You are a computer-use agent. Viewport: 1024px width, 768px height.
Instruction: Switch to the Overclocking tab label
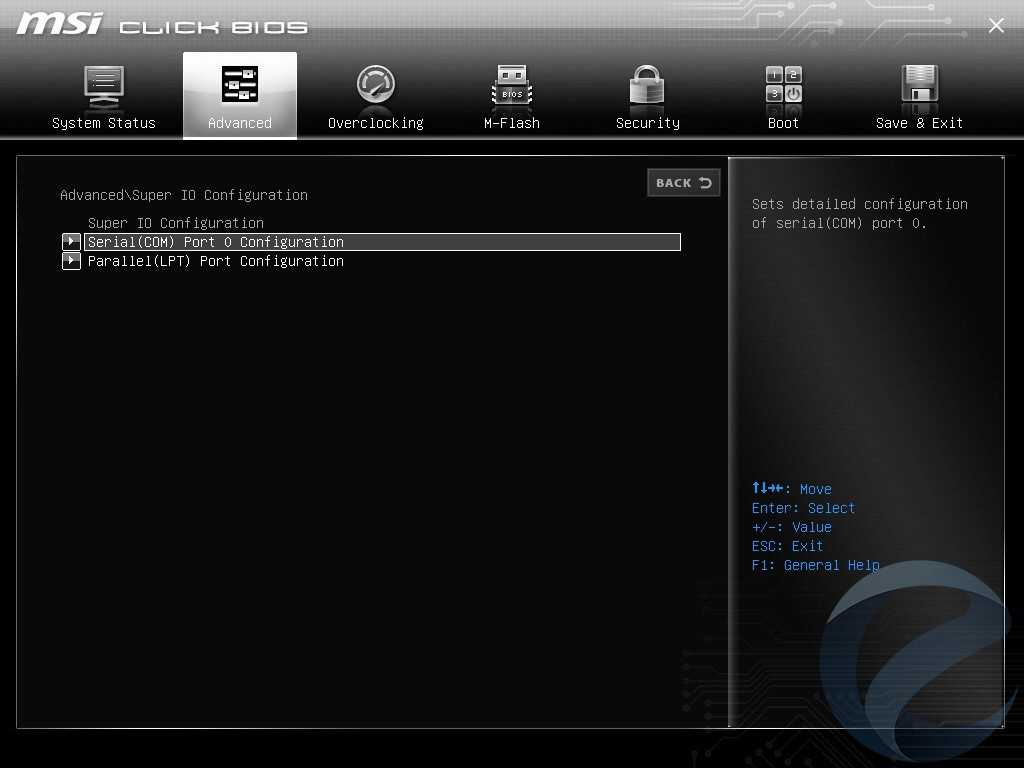coord(376,123)
